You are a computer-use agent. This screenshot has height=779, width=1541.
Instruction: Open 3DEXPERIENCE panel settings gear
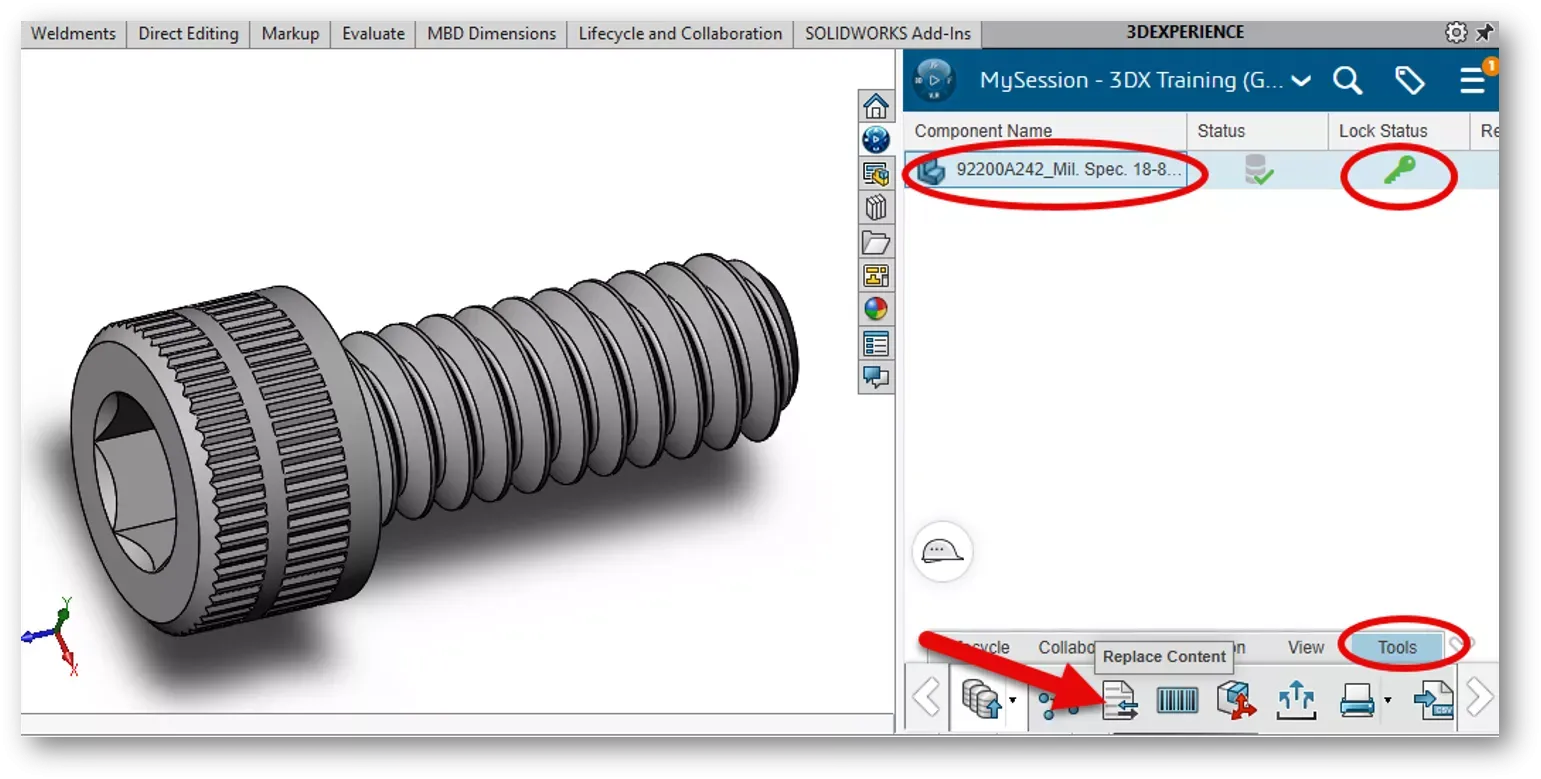click(x=1456, y=33)
